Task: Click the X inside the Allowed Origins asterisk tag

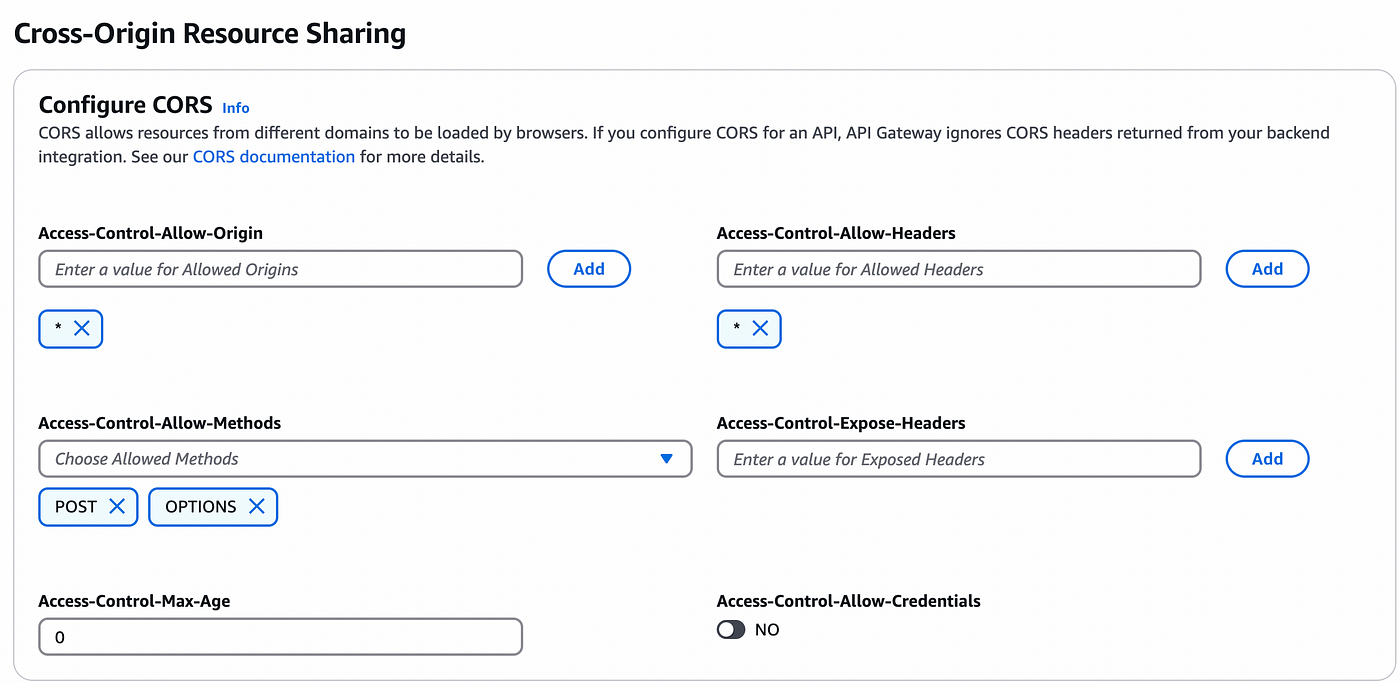Action: click(82, 328)
